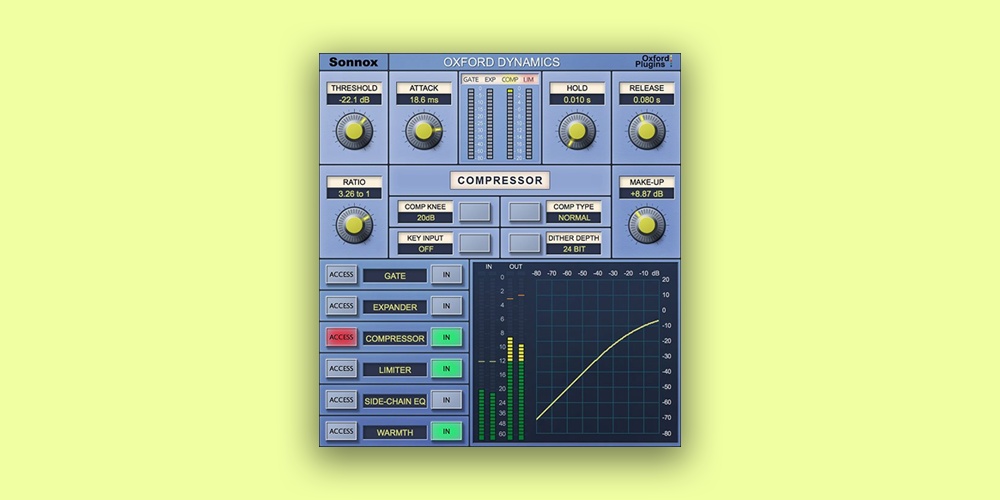1000x500 pixels.
Task: Click the Comp Knee selector button
Action: (x=475, y=212)
